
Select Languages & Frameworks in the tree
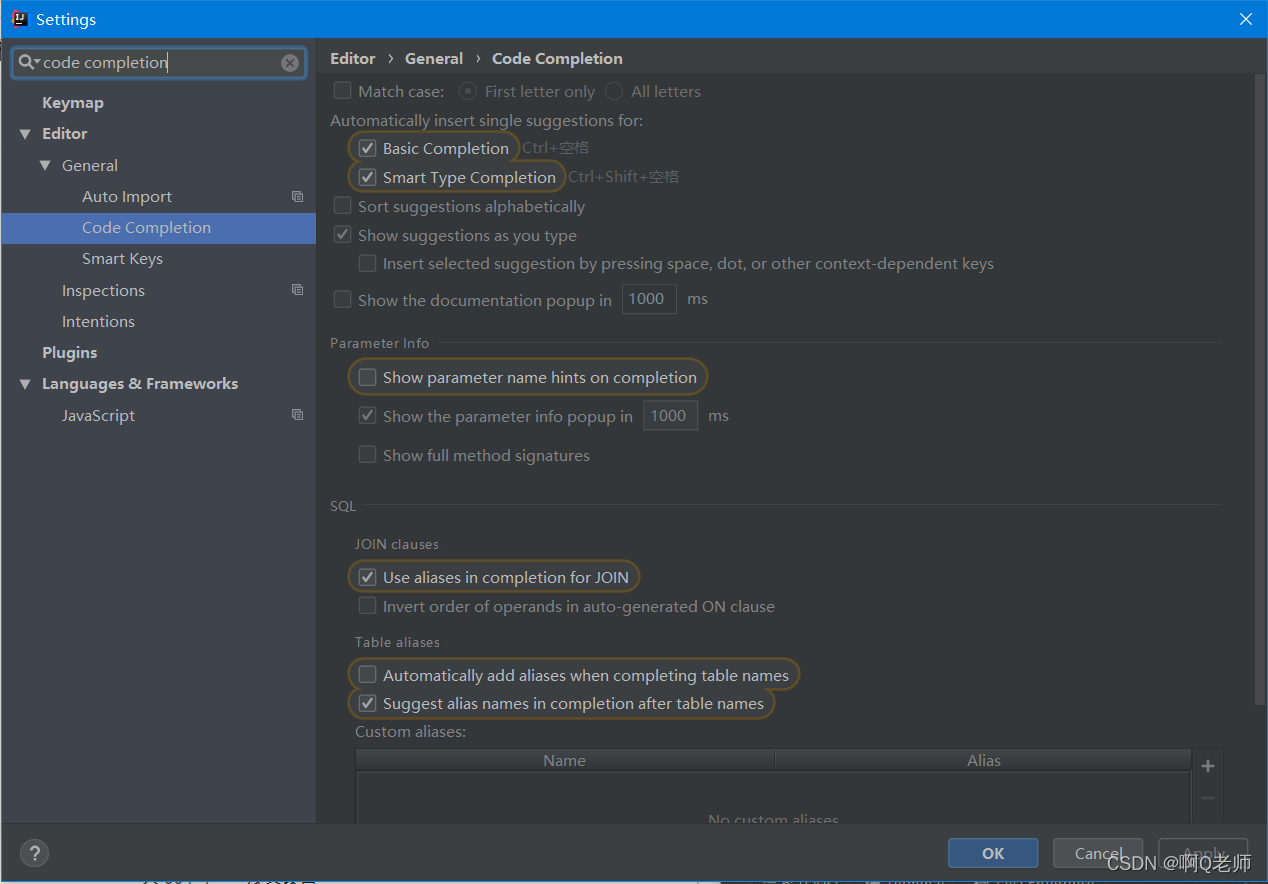pyautogui.click(x=140, y=384)
